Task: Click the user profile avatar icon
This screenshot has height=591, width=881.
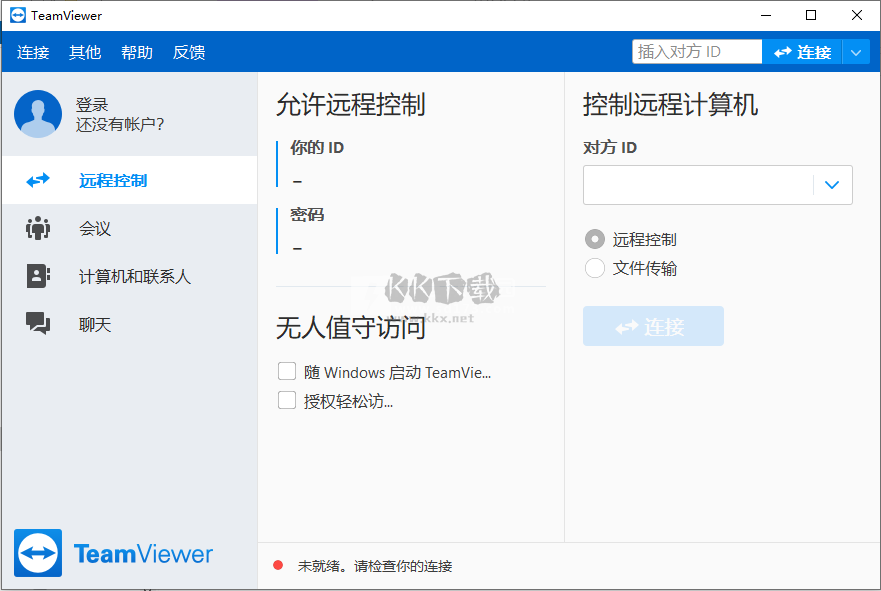Action: (38, 114)
